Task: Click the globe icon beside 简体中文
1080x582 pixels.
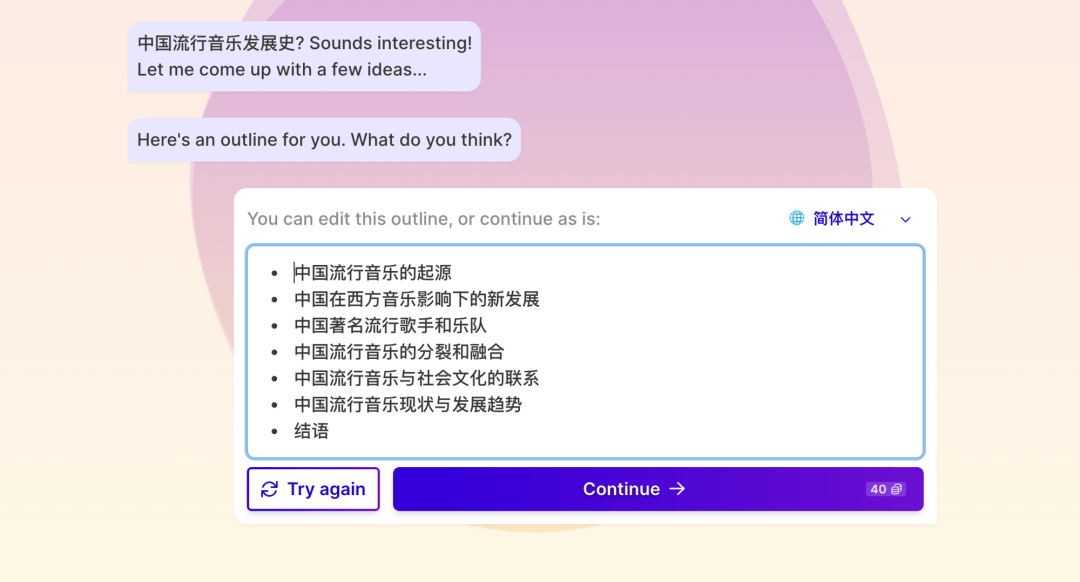Action: point(797,219)
